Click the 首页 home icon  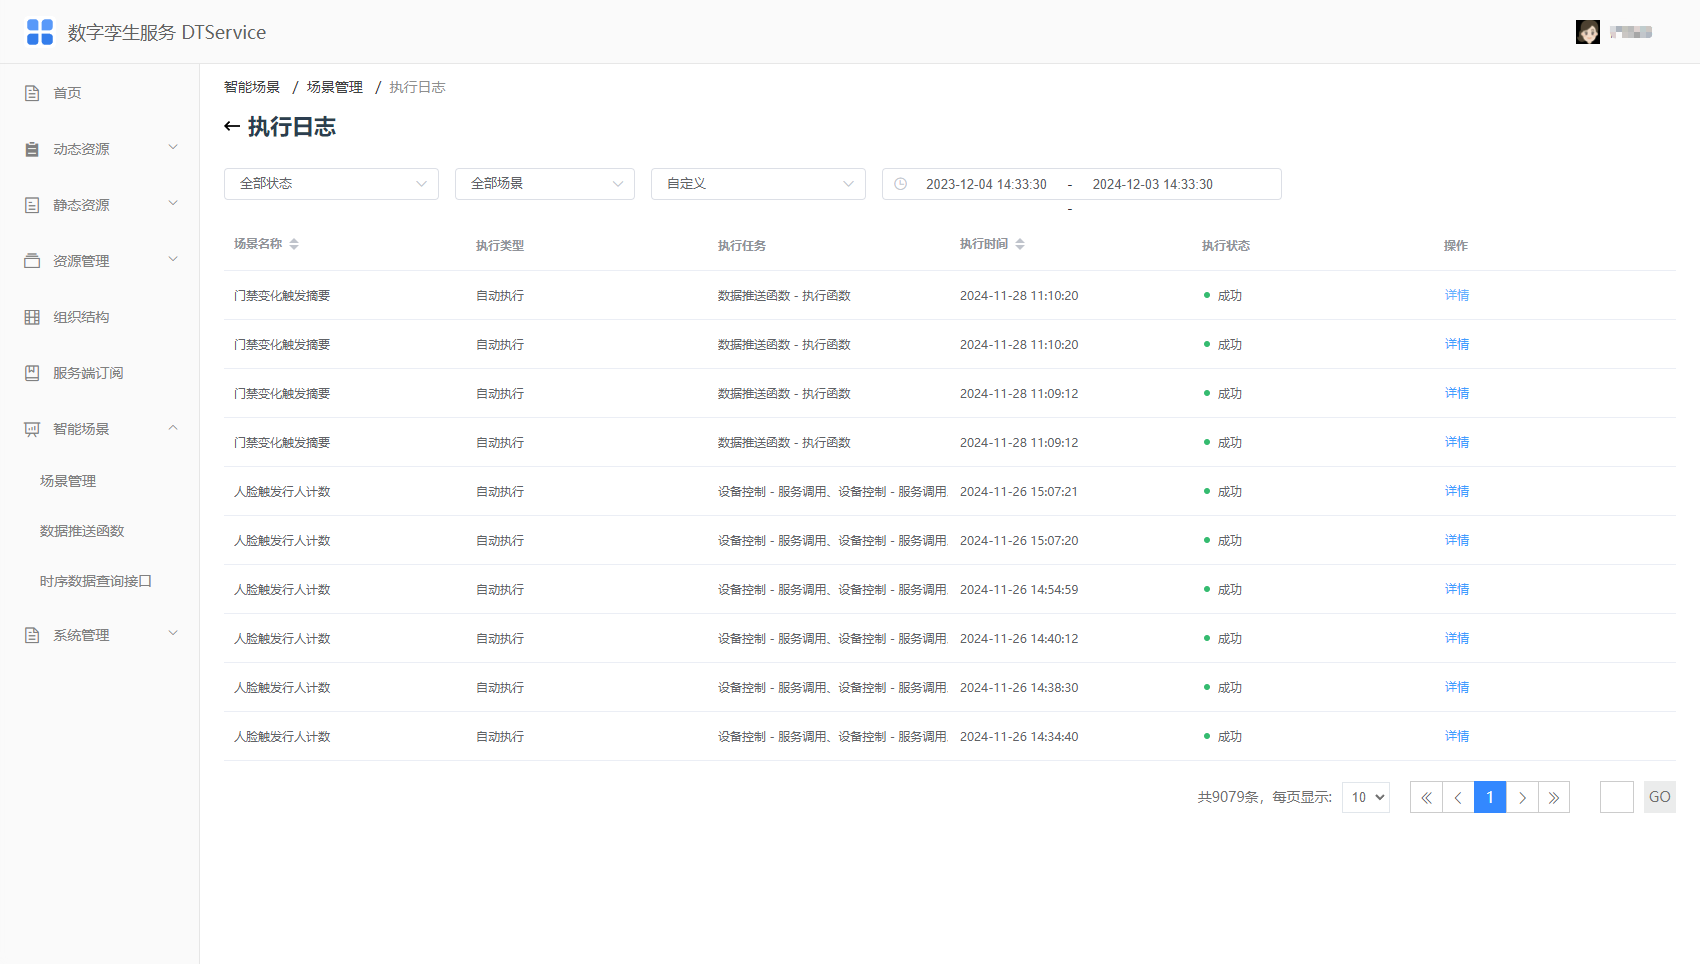32,93
